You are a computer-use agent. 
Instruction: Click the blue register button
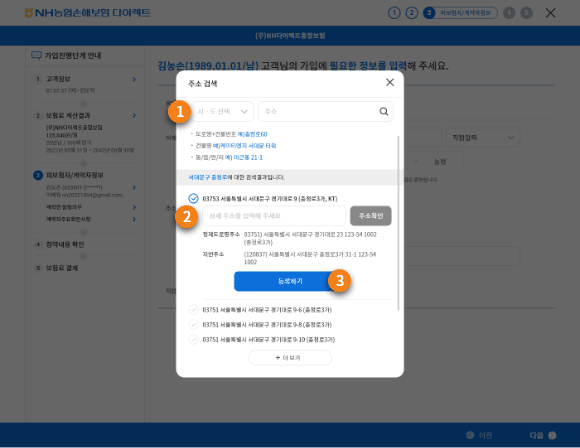[290, 281]
